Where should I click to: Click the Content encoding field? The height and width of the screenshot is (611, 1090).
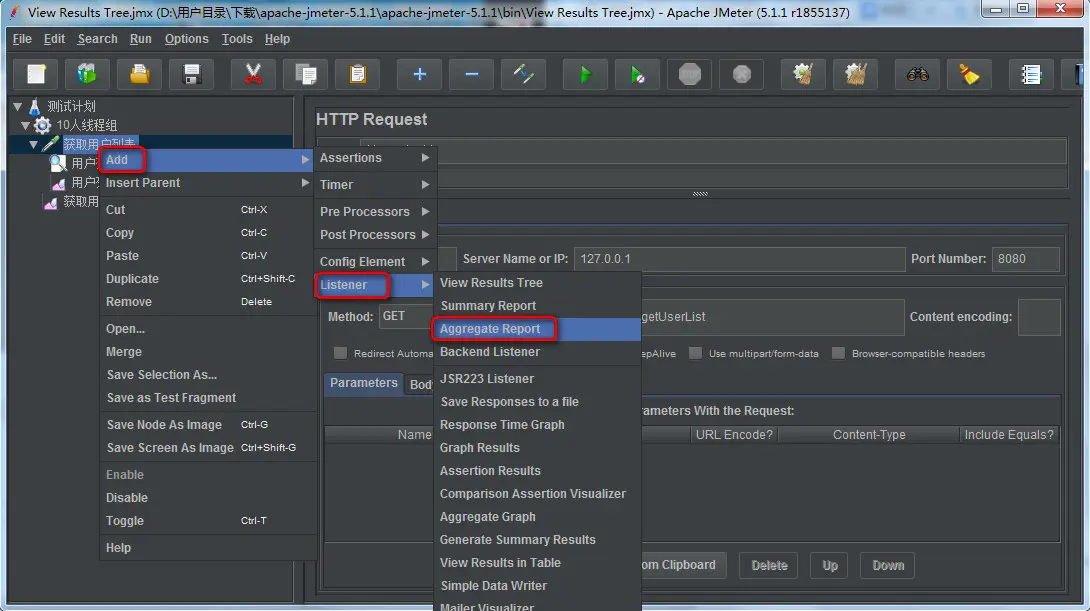click(x=1039, y=317)
